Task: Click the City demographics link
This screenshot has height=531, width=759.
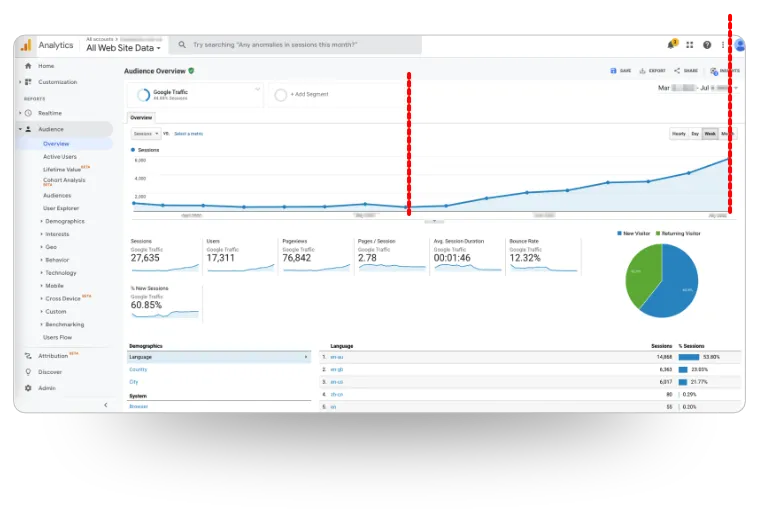Action: (x=134, y=382)
